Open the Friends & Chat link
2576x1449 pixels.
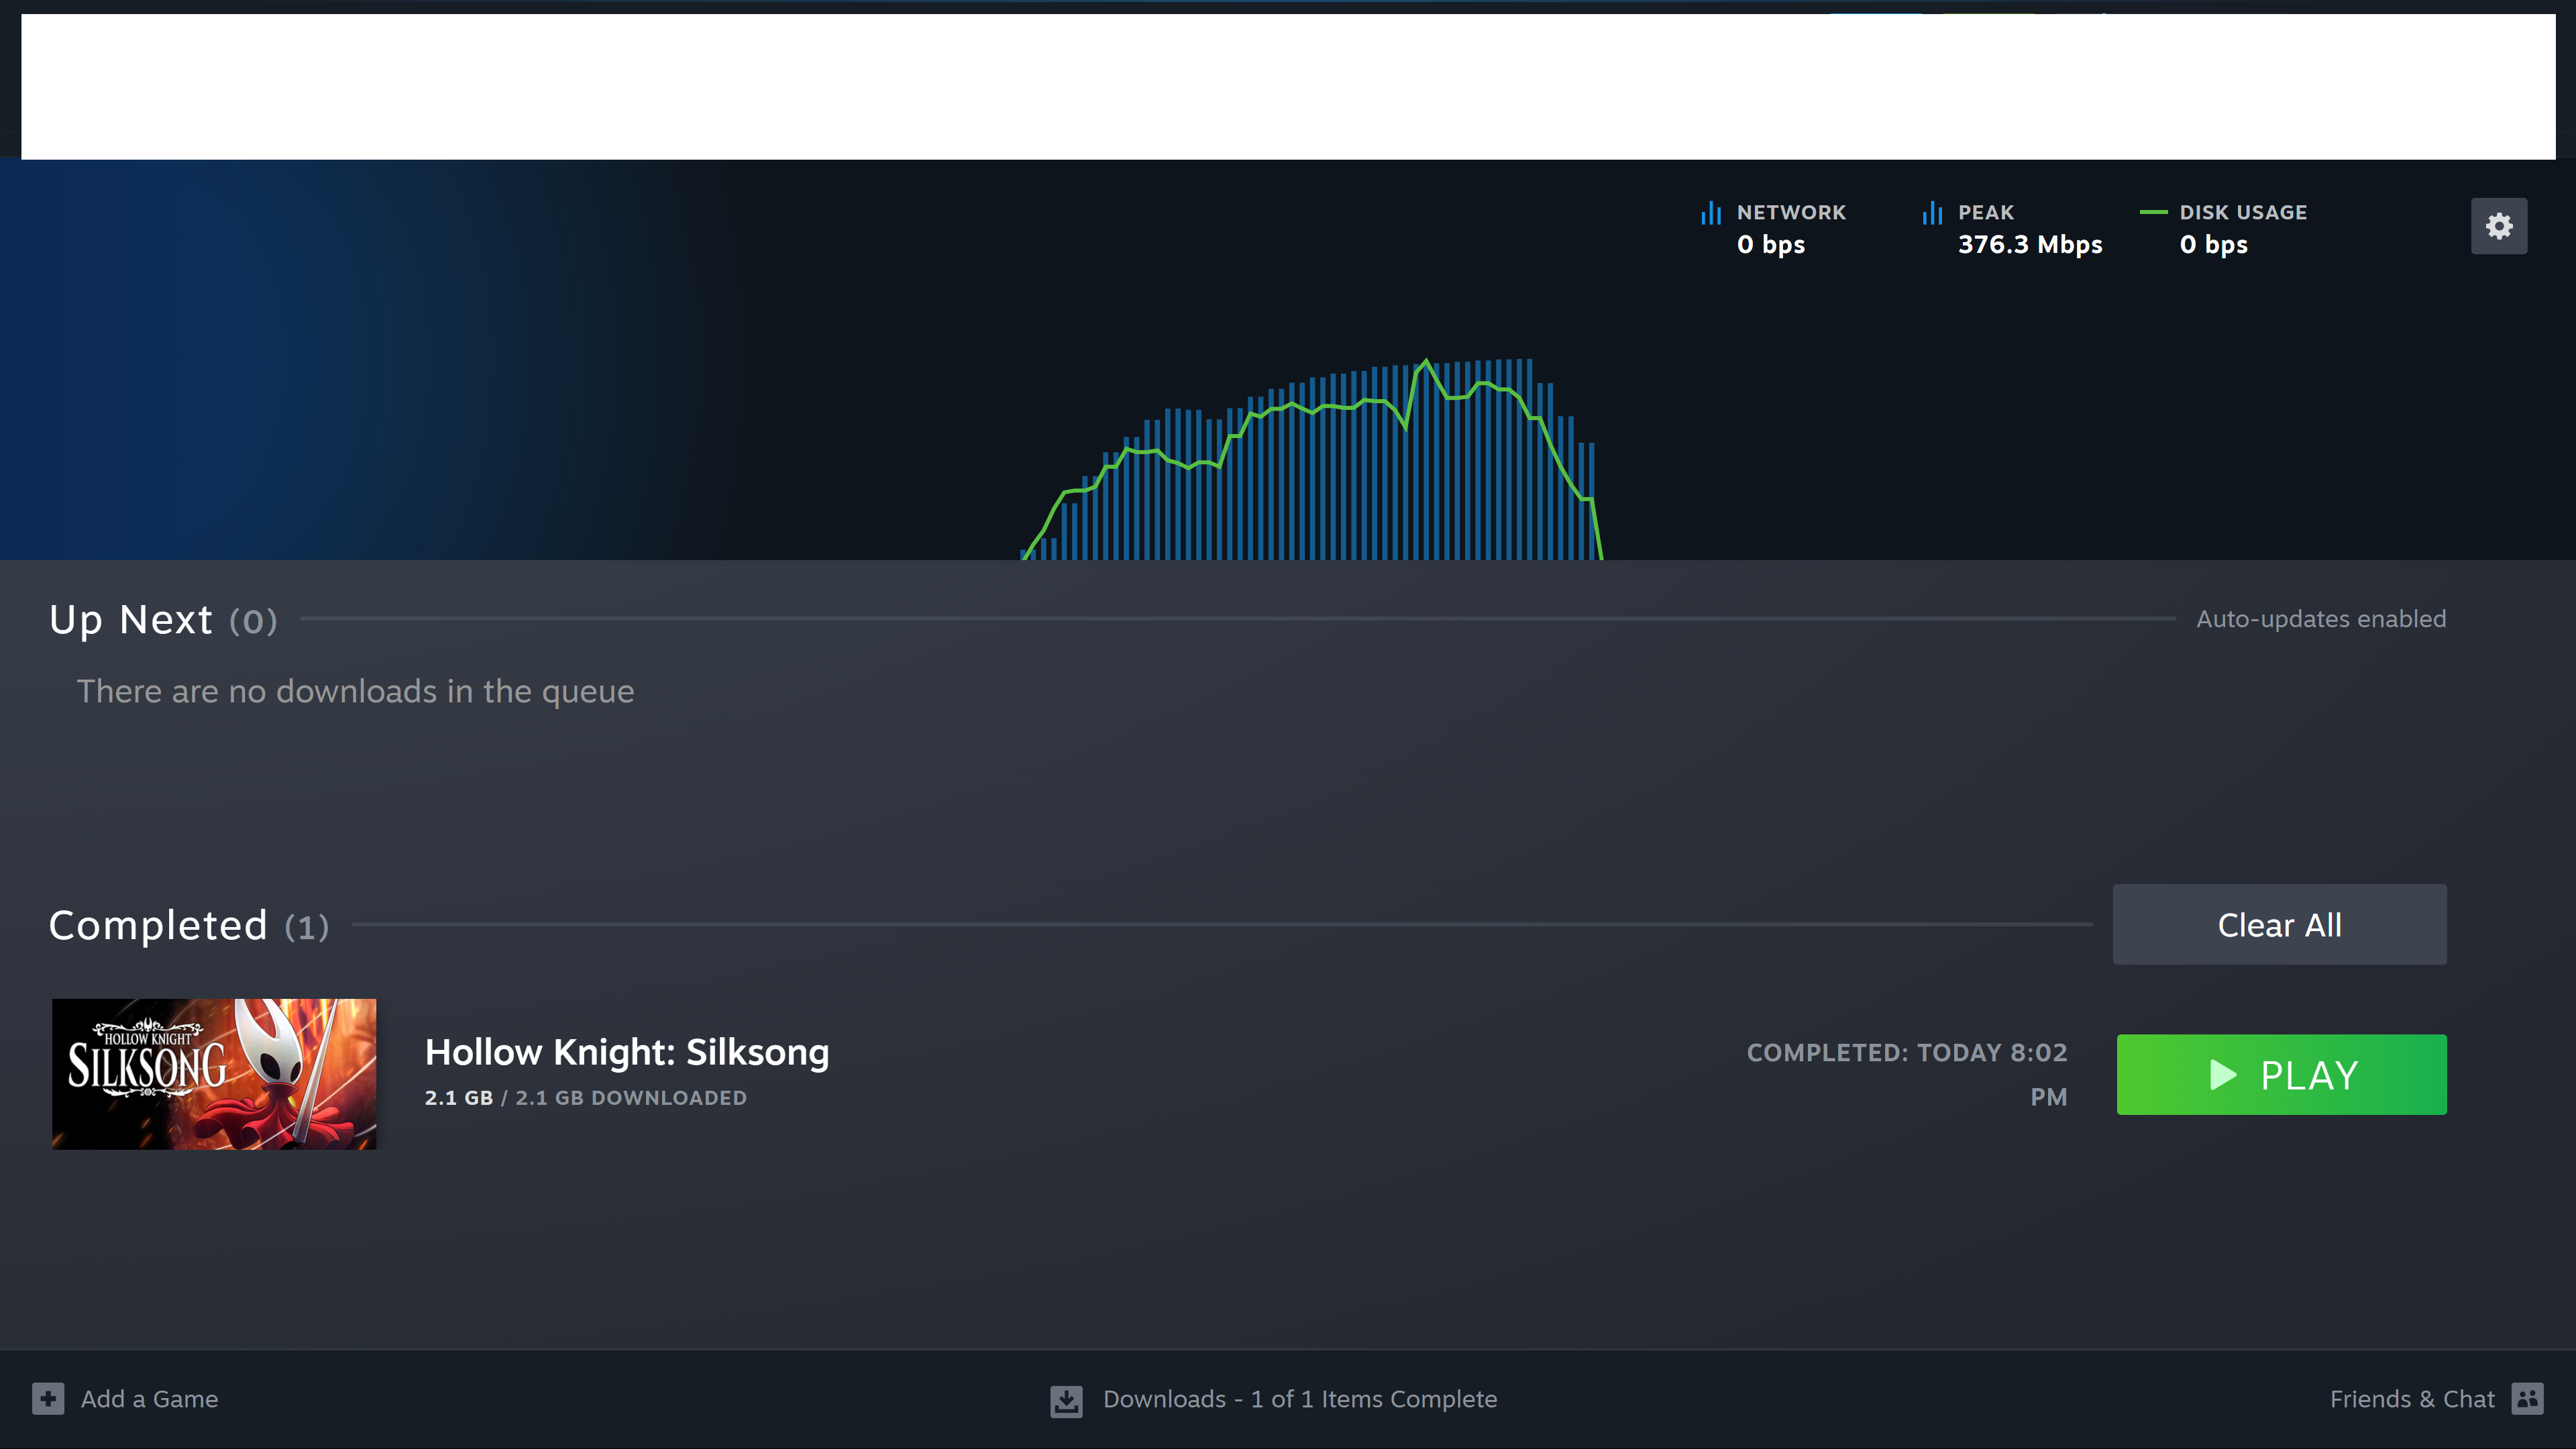point(2412,1398)
